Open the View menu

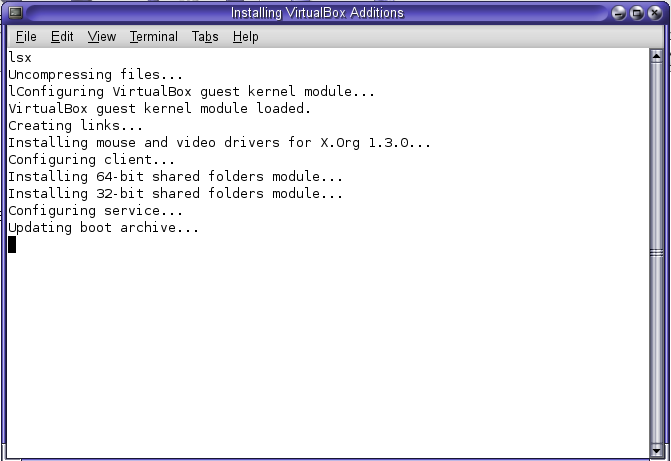click(x=102, y=37)
